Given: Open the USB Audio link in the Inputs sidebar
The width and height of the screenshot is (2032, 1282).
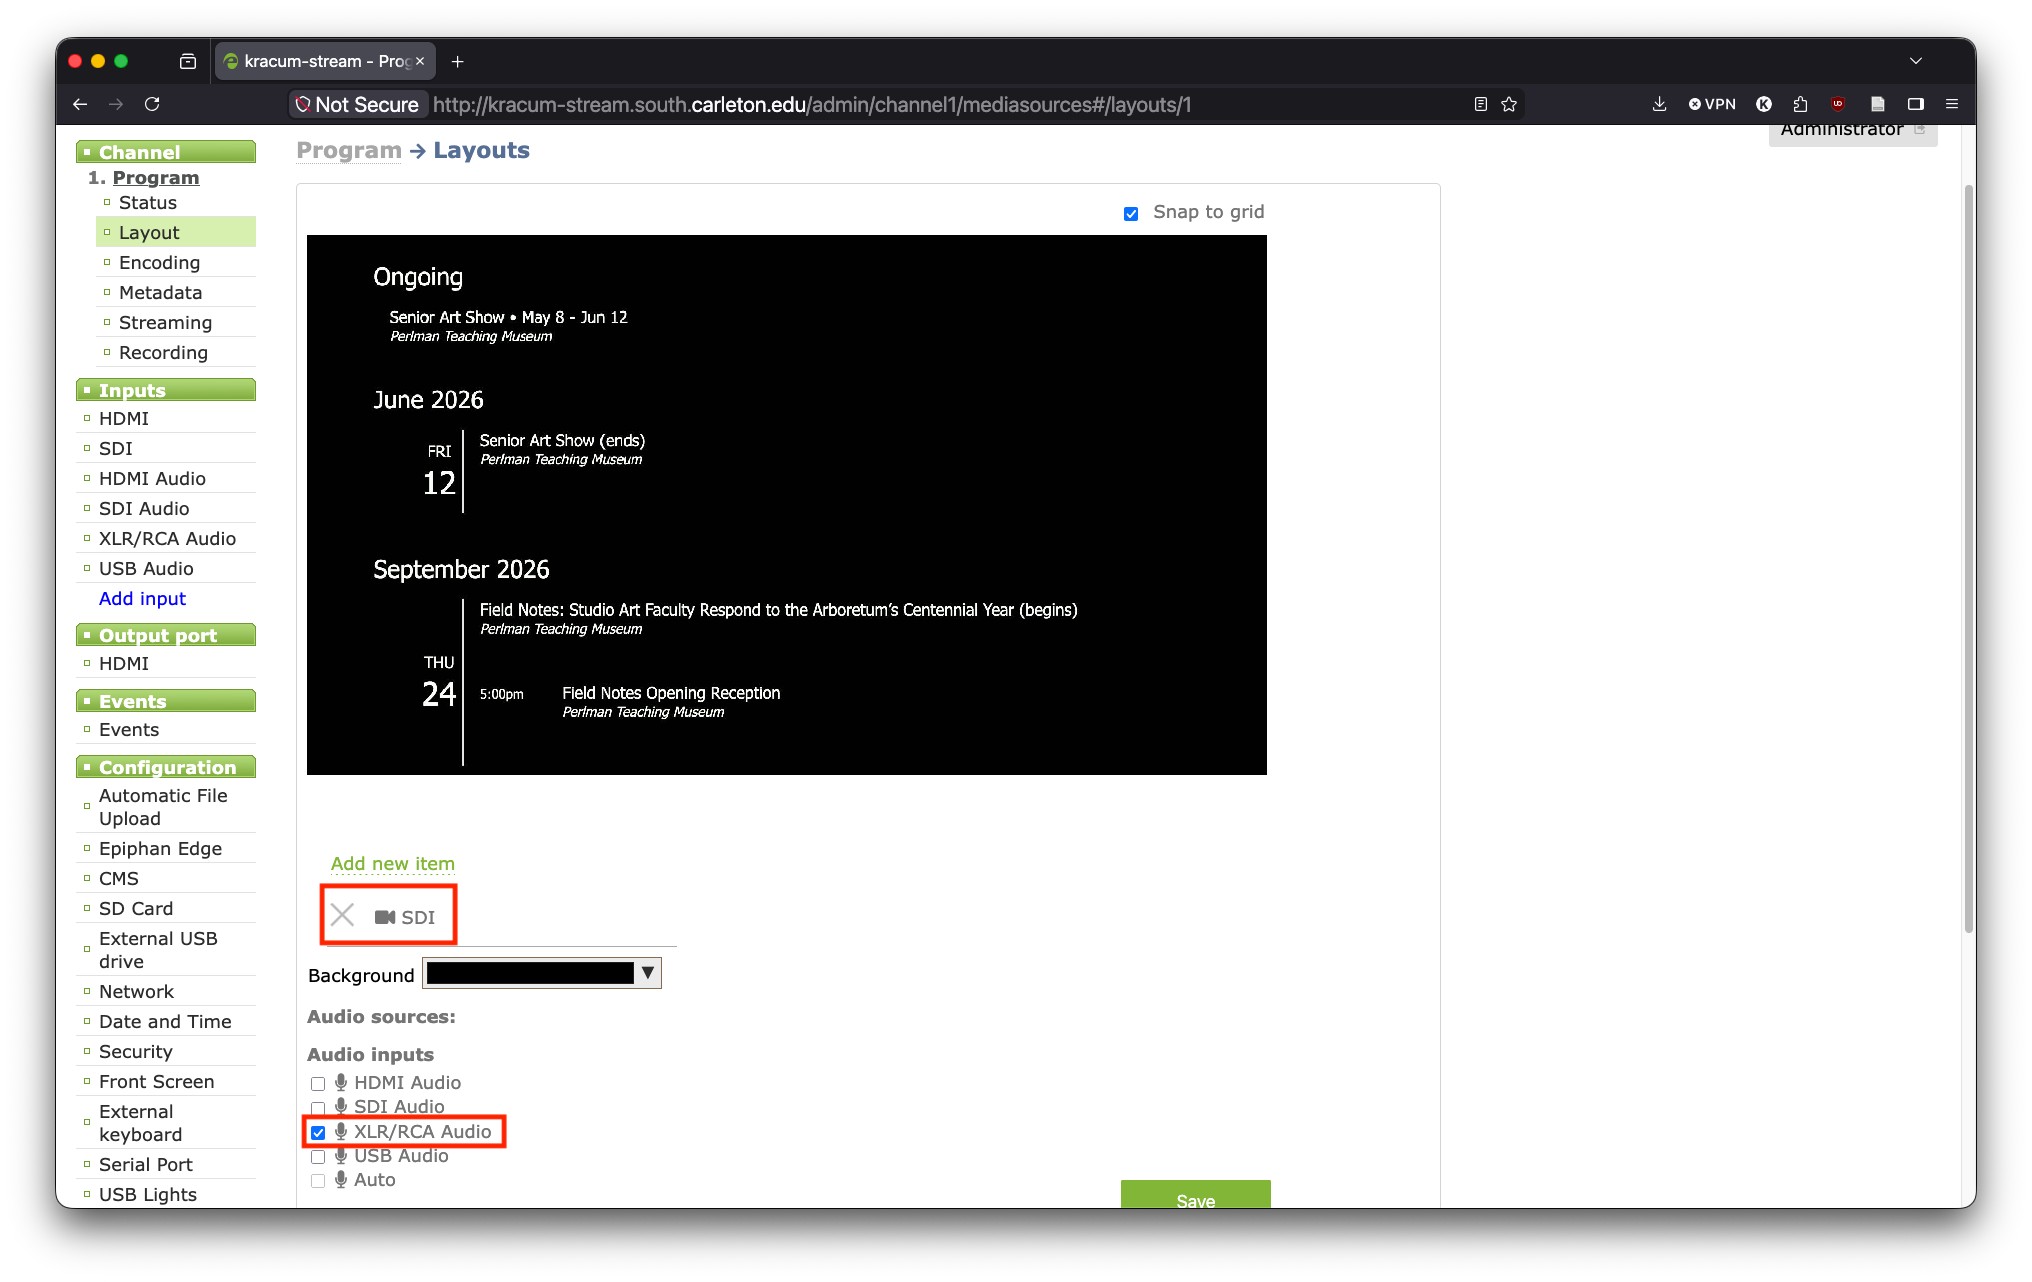Looking at the screenshot, I should tap(146, 568).
